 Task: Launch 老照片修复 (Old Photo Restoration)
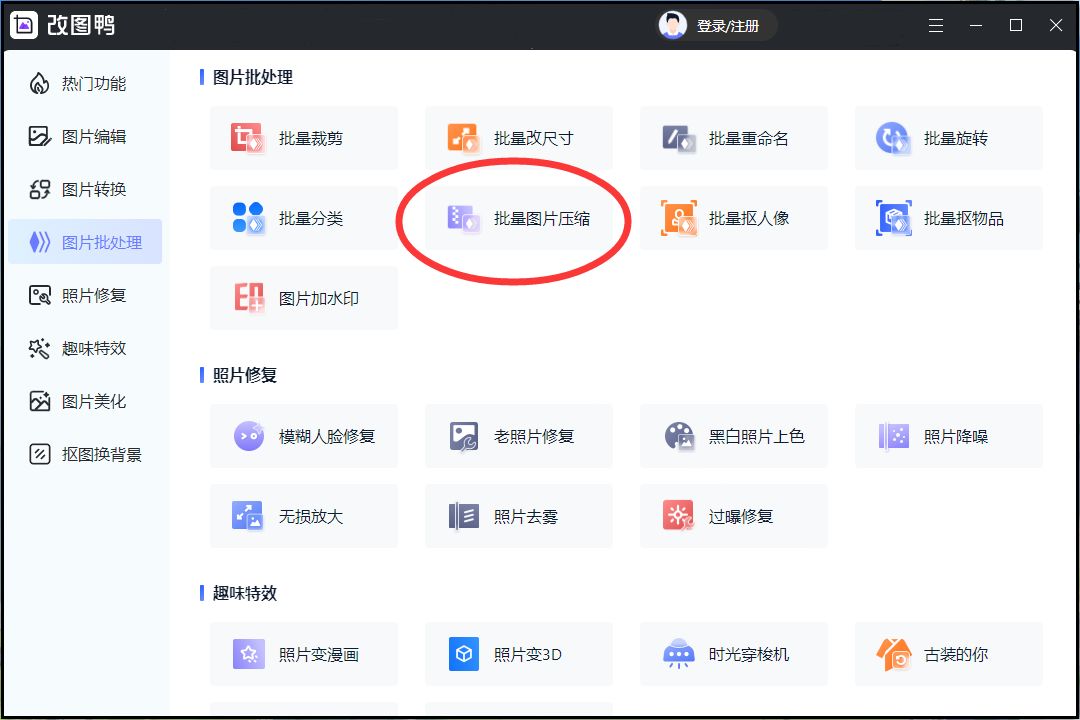tap(518, 436)
